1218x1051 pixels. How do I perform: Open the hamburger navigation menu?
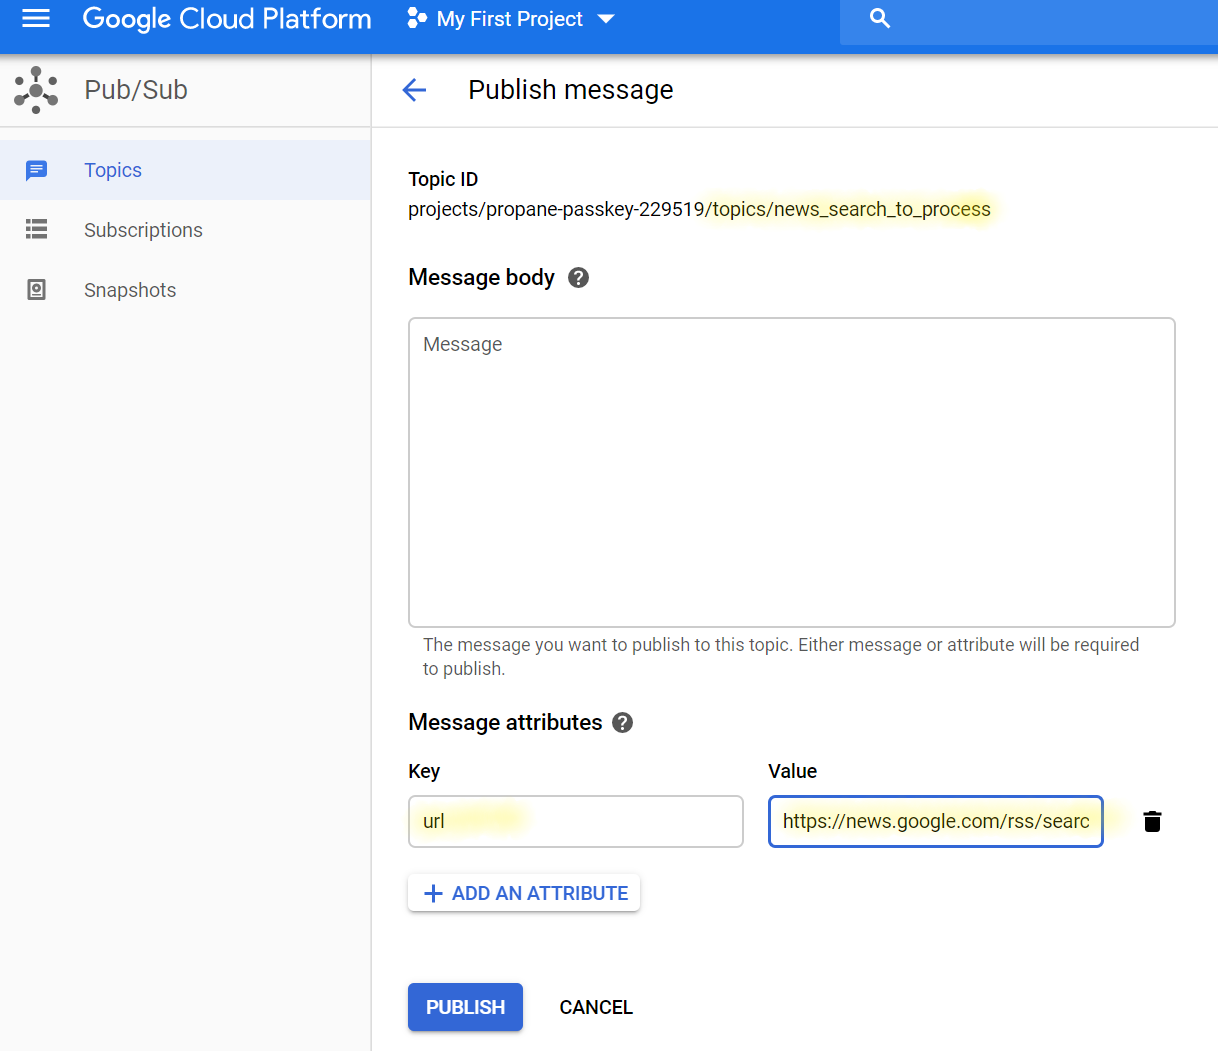36,18
